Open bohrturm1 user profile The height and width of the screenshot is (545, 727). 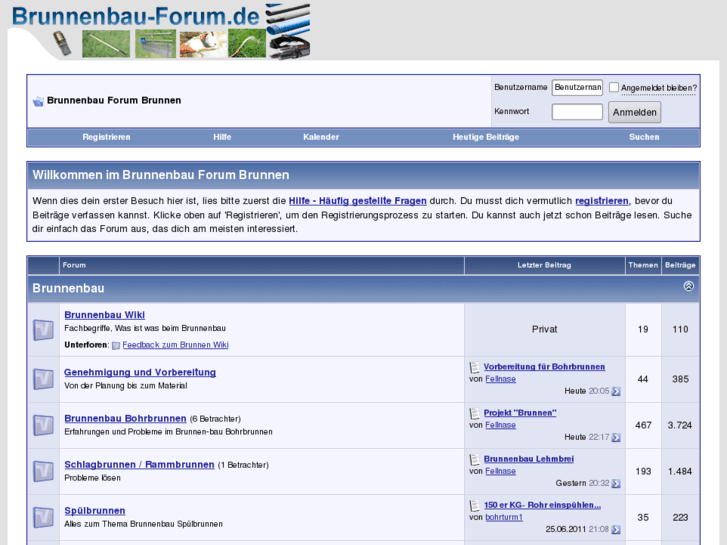pyautogui.click(x=504, y=517)
